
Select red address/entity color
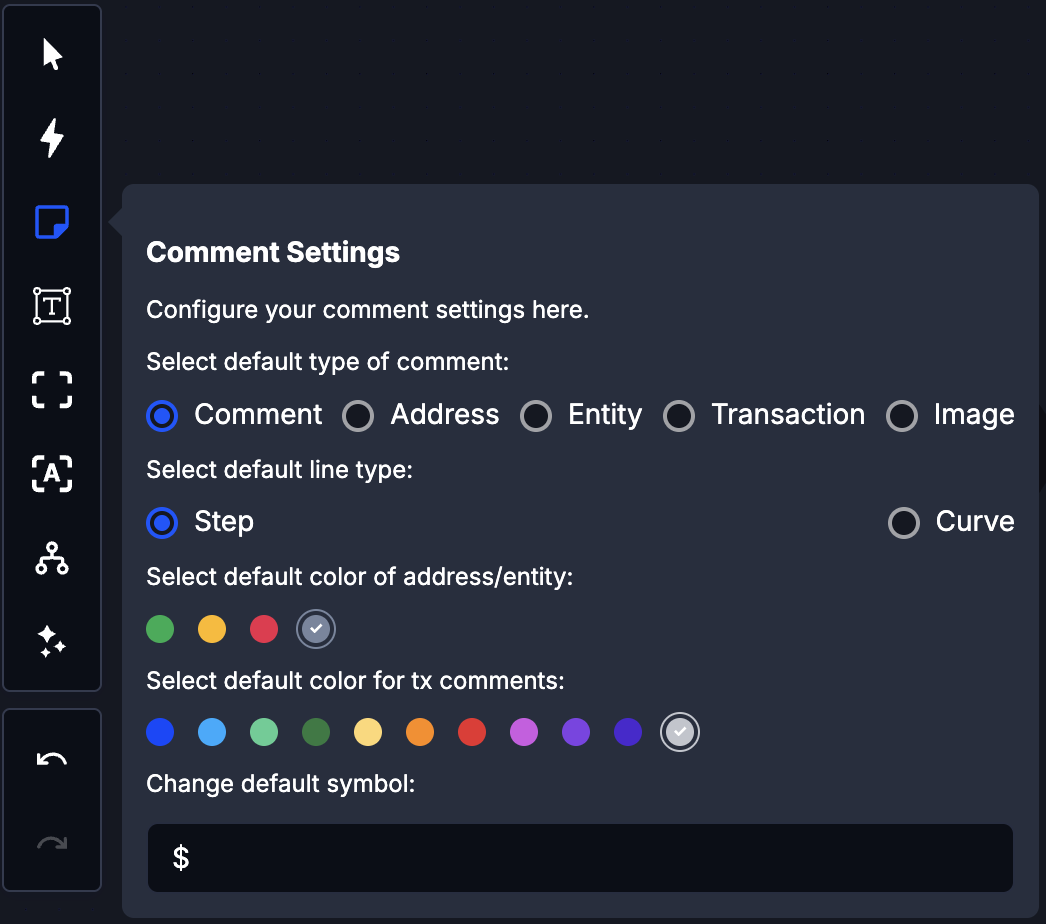click(x=264, y=629)
